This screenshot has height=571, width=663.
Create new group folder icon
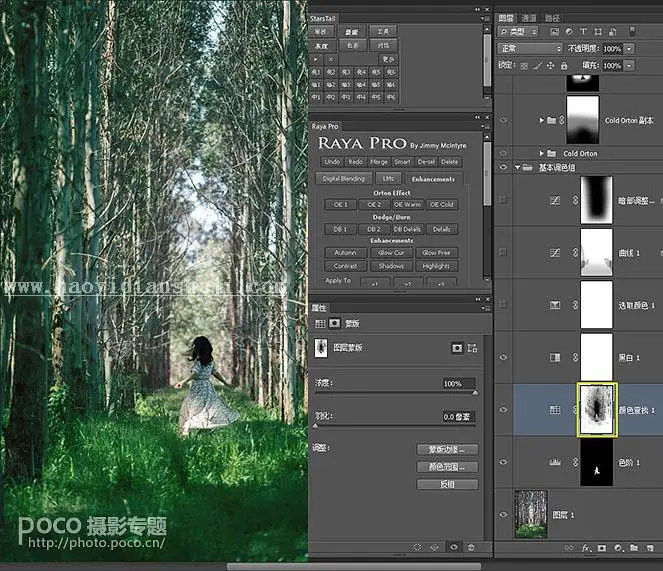click(x=634, y=548)
